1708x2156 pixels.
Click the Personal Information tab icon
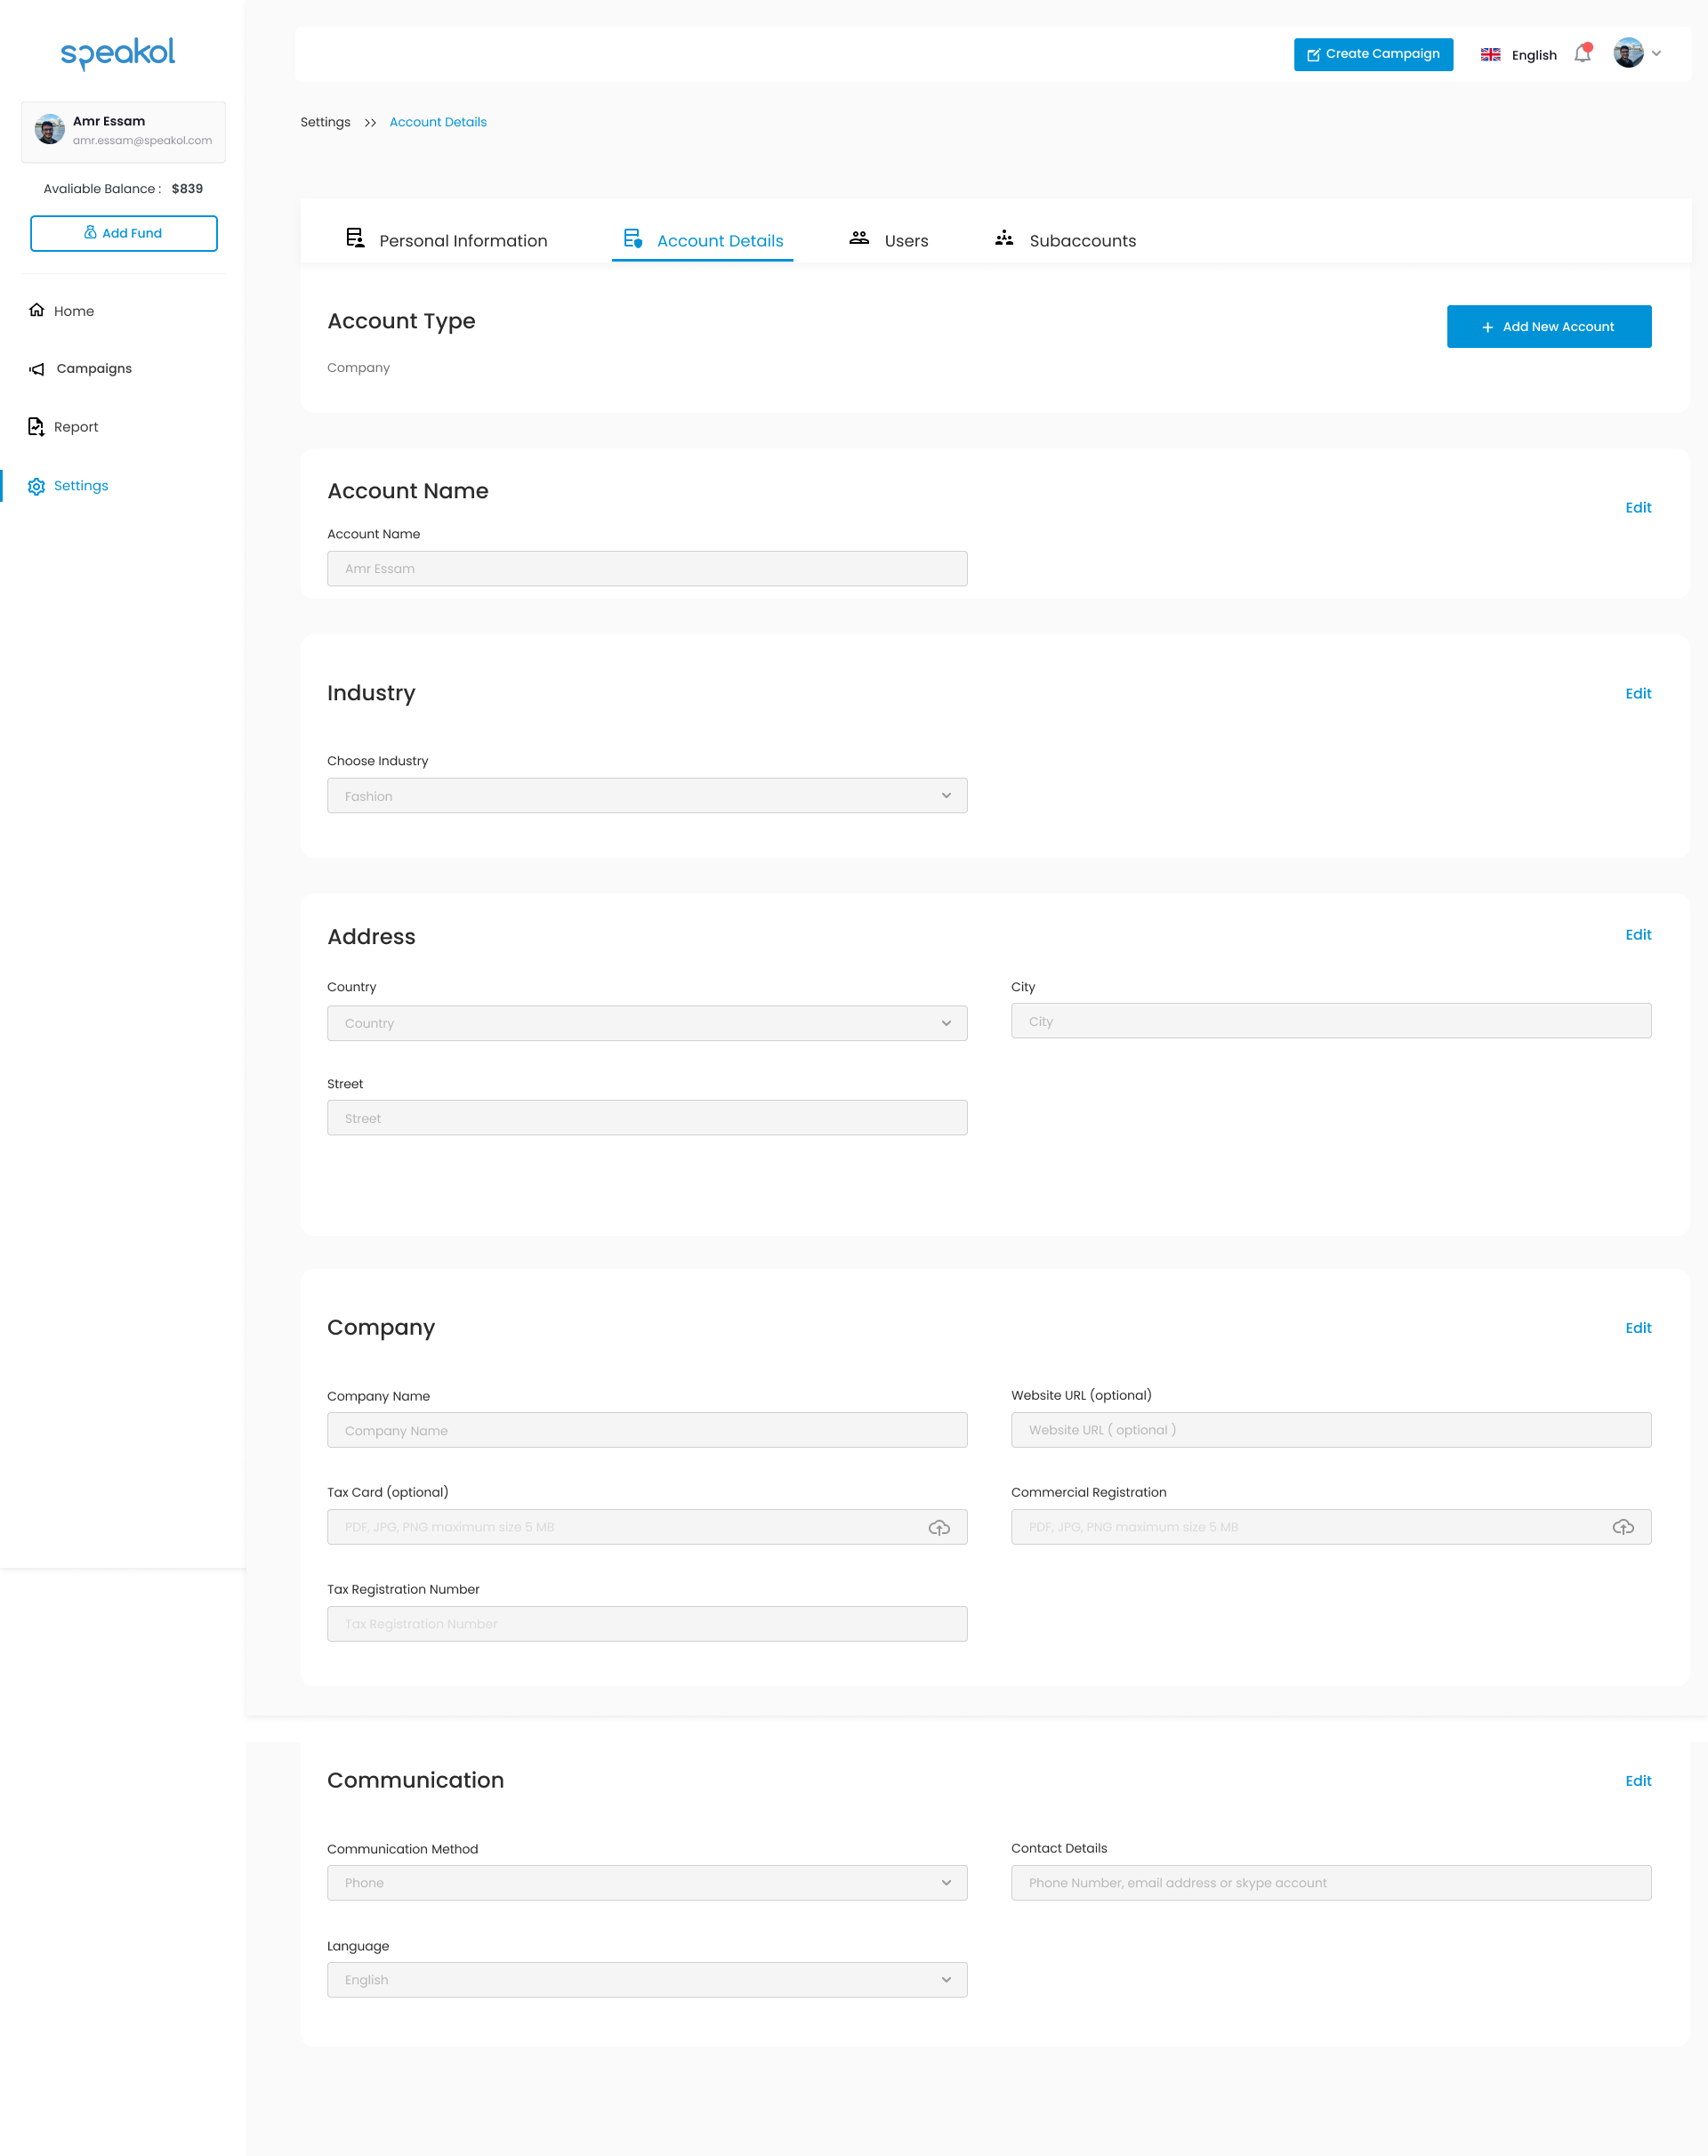click(x=355, y=238)
